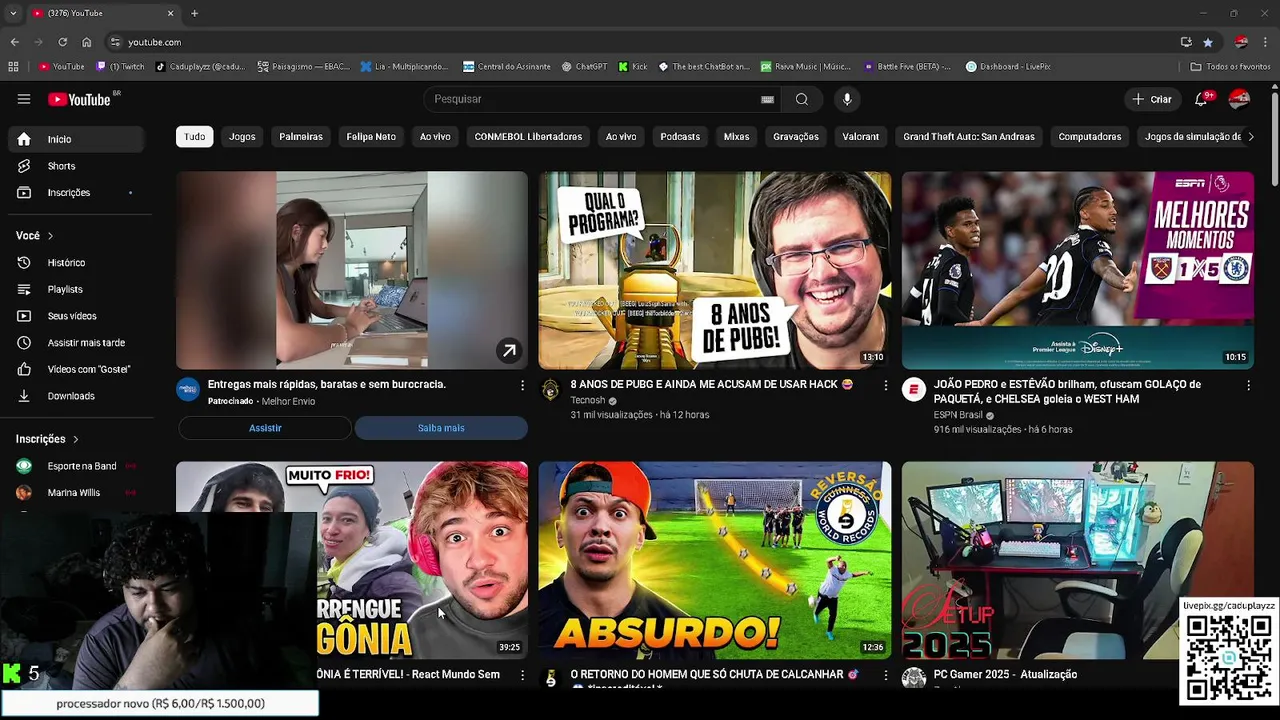
Task: Select the Mixes filter chip
Action: [x=736, y=137]
